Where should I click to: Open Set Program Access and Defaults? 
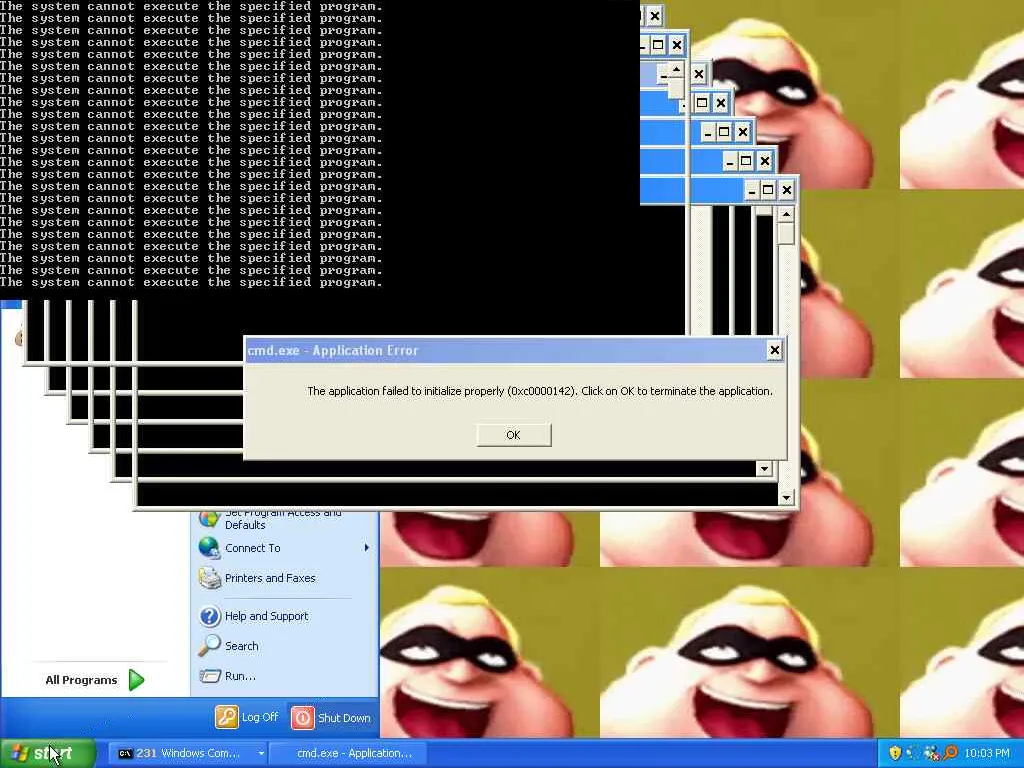[284, 520]
